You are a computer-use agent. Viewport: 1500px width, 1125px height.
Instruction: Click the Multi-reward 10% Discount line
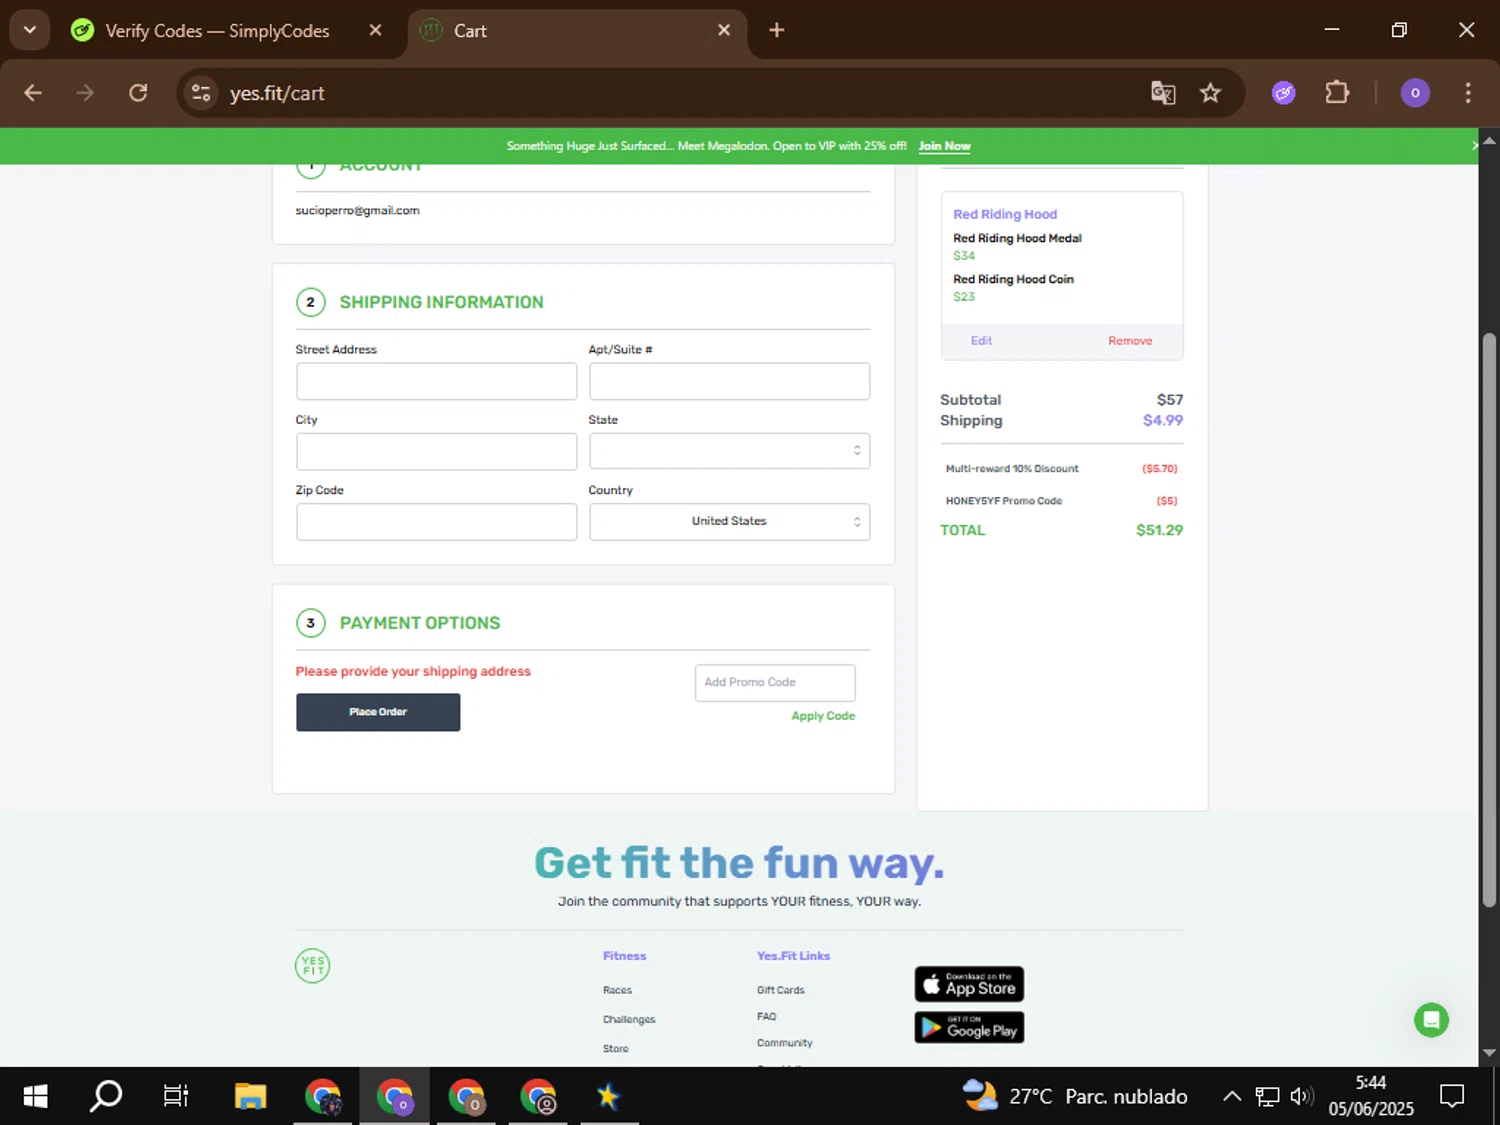(x=1061, y=469)
